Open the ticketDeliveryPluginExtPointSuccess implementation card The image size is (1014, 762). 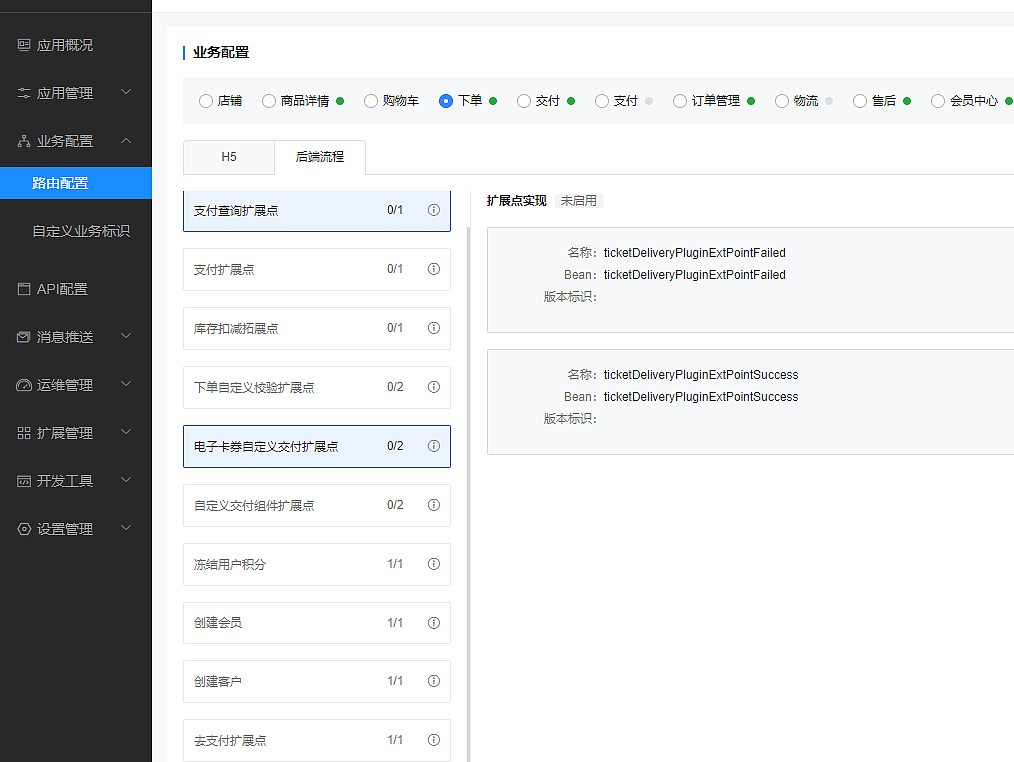coord(750,401)
